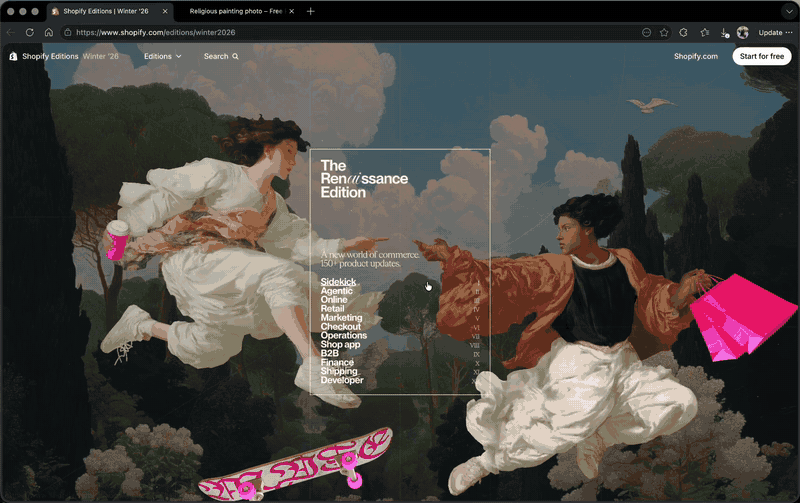Close the Shopify Editions tab
The height and width of the screenshot is (503, 800).
coord(165,11)
